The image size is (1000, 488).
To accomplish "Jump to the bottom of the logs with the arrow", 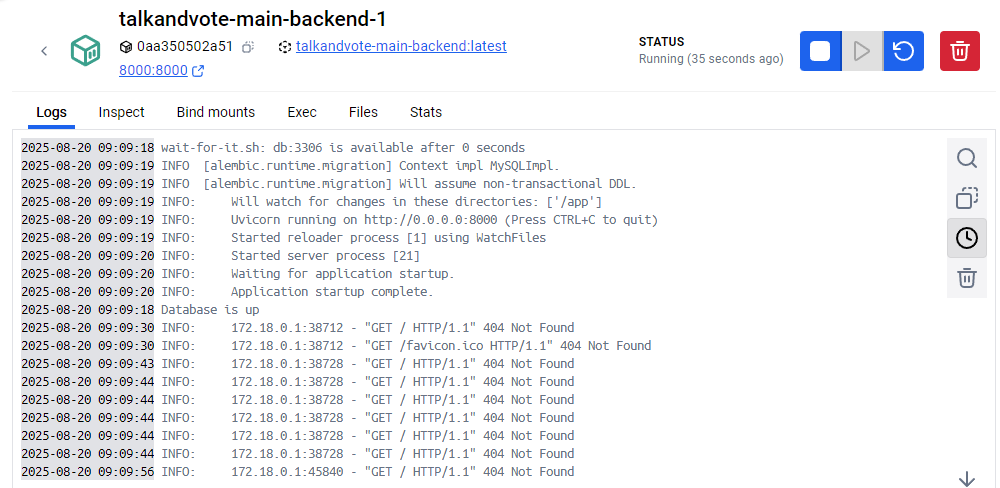I will (967, 478).
